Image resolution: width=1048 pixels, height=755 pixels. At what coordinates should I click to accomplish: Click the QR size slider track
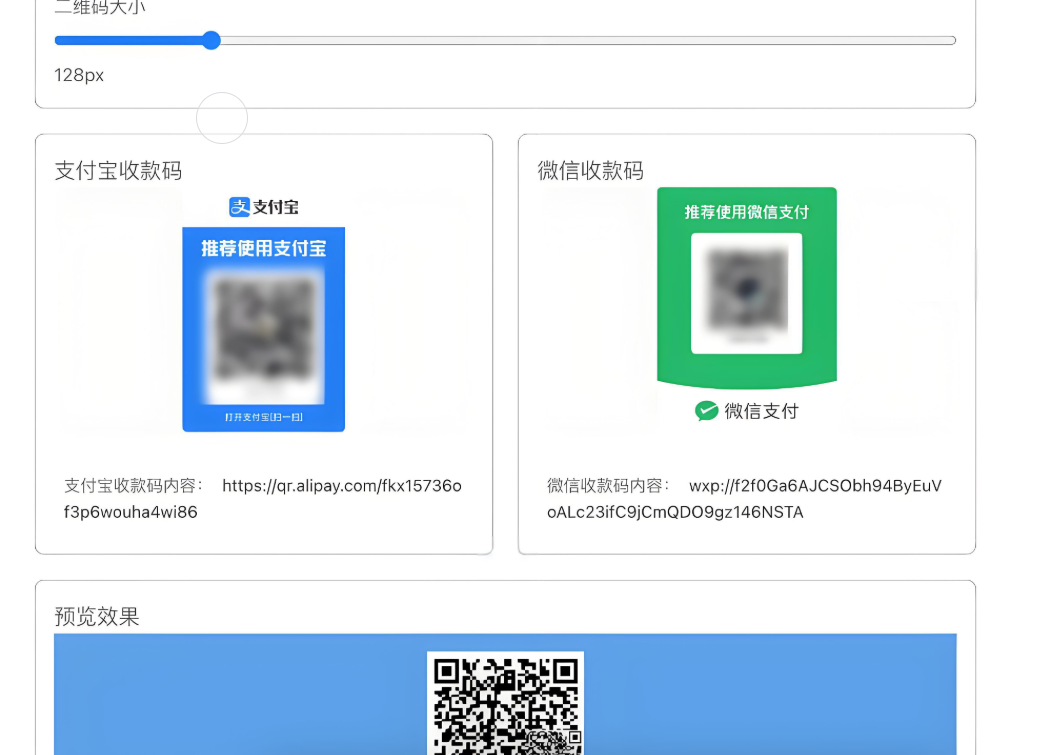[x=505, y=40]
